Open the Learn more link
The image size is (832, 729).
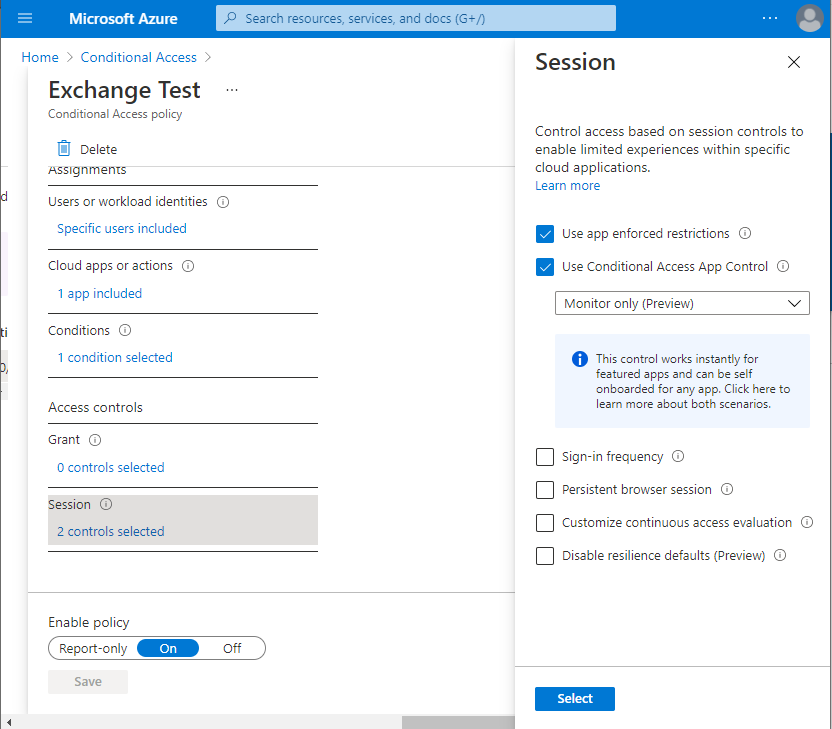[x=567, y=185]
